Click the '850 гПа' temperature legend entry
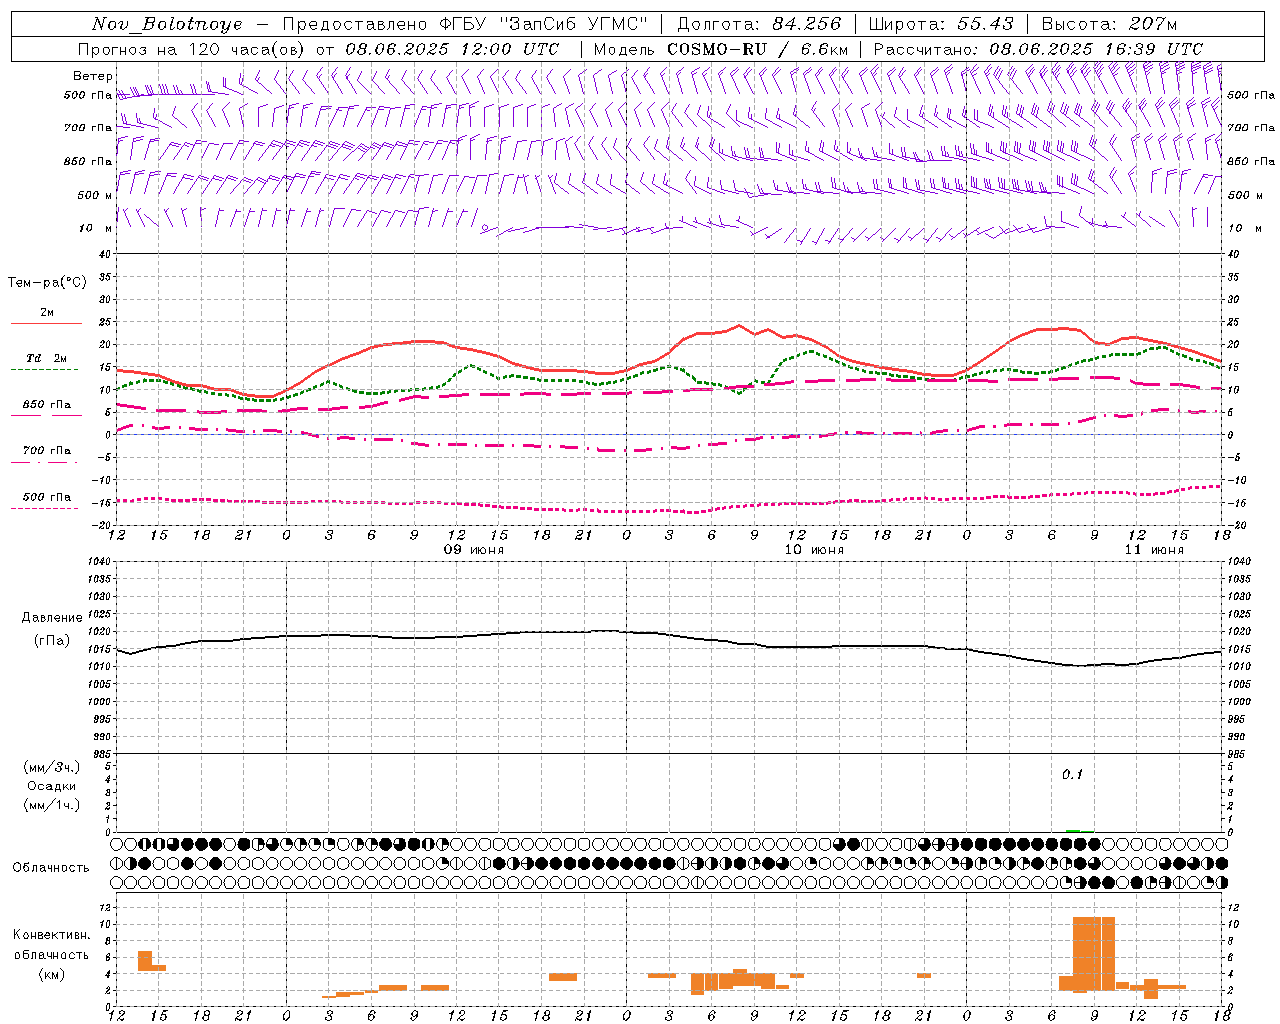 click(46, 405)
